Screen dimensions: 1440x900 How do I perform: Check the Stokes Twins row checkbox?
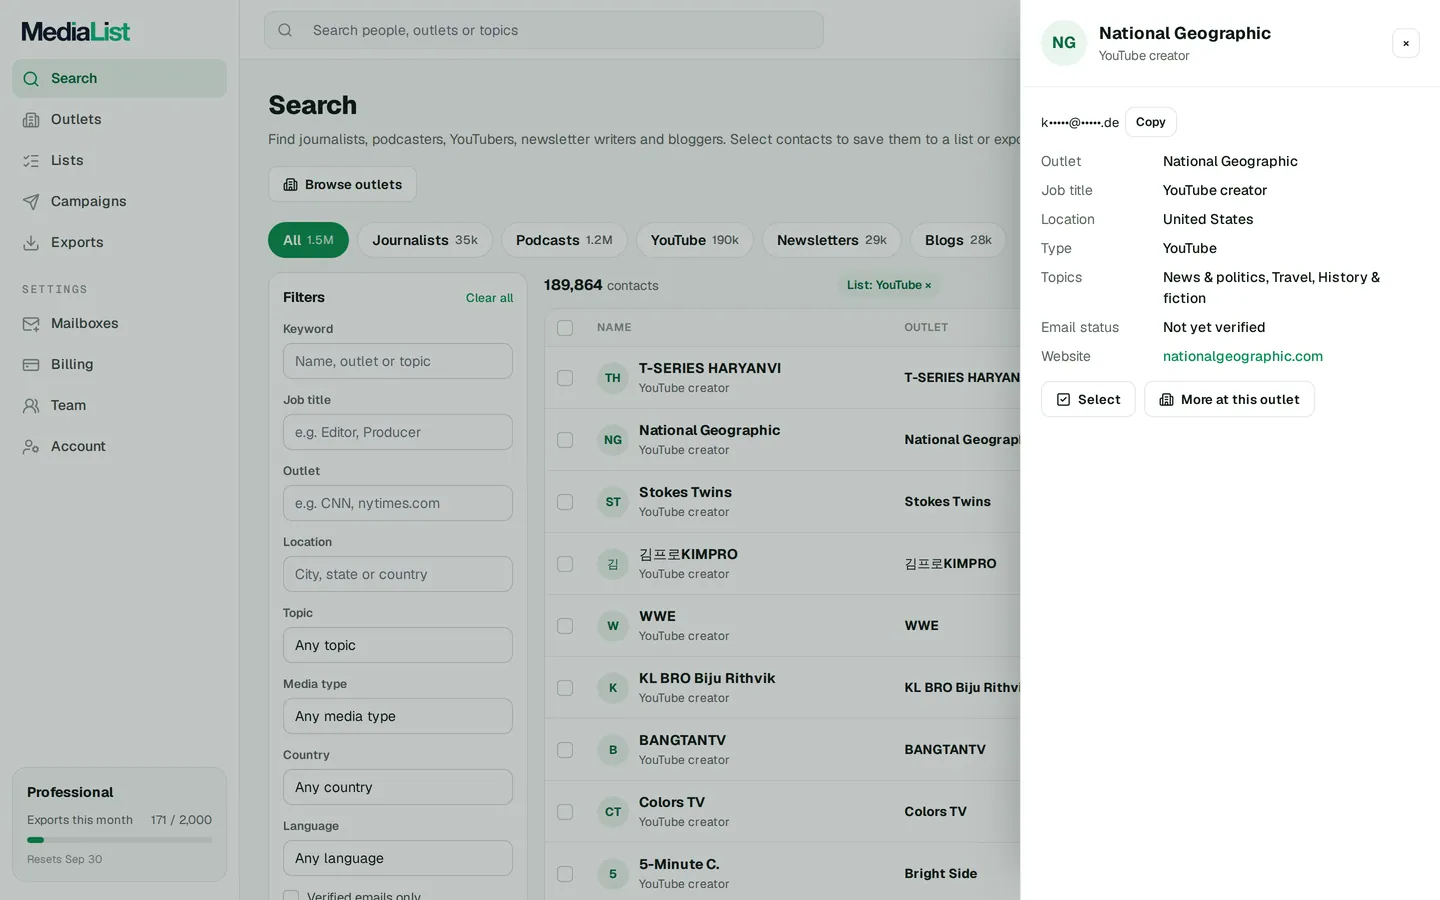[565, 502]
